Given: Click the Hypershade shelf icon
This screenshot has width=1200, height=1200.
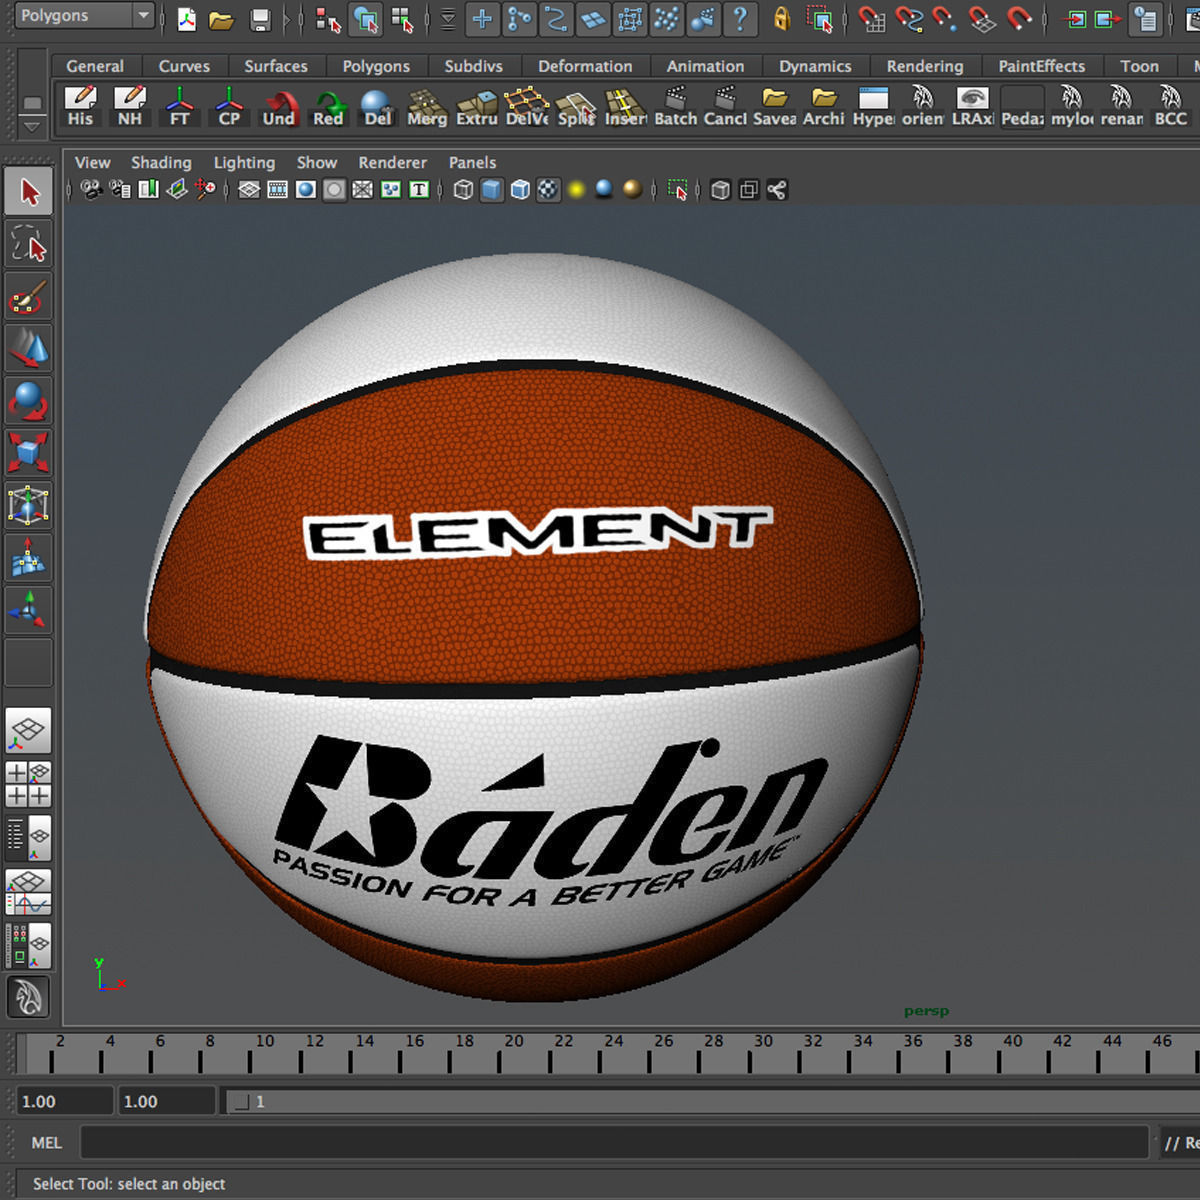Looking at the screenshot, I should click(874, 108).
